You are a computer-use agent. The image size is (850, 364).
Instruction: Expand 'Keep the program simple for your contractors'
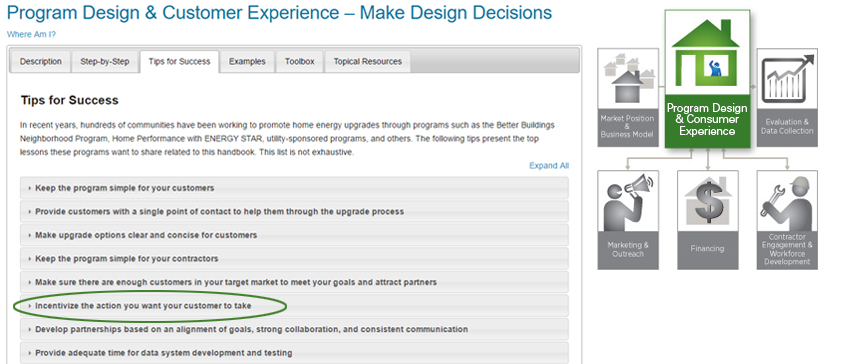click(x=294, y=259)
